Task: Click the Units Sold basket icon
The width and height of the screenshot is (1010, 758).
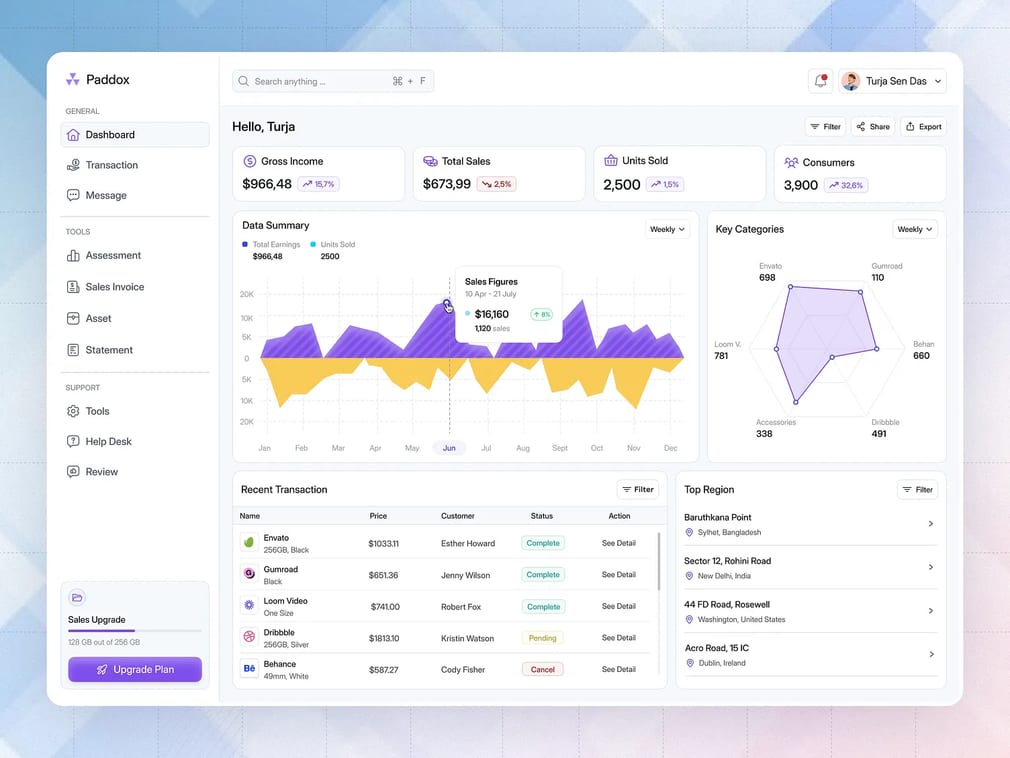Action: pos(610,160)
